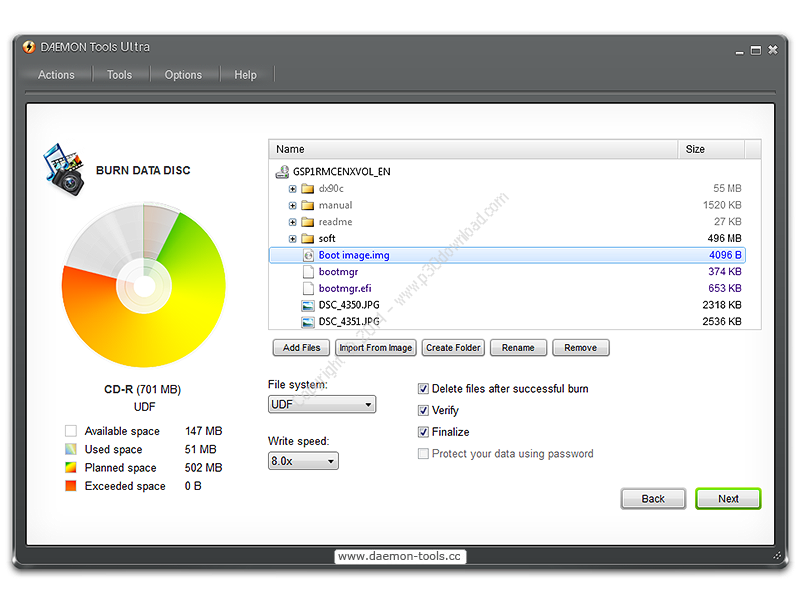
Task: Minimize the DAEMON Tools Ultra window
Action: click(739, 51)
